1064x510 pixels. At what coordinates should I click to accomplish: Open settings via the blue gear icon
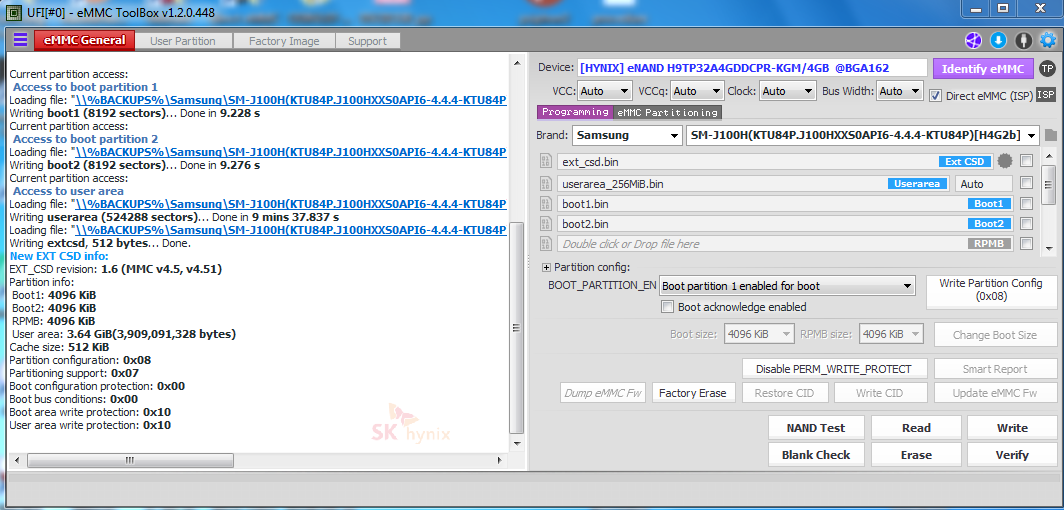point(1048,41)
